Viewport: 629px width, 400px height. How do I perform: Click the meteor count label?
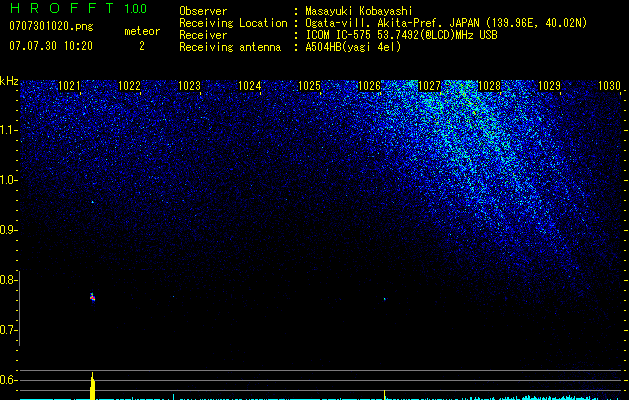142,31
